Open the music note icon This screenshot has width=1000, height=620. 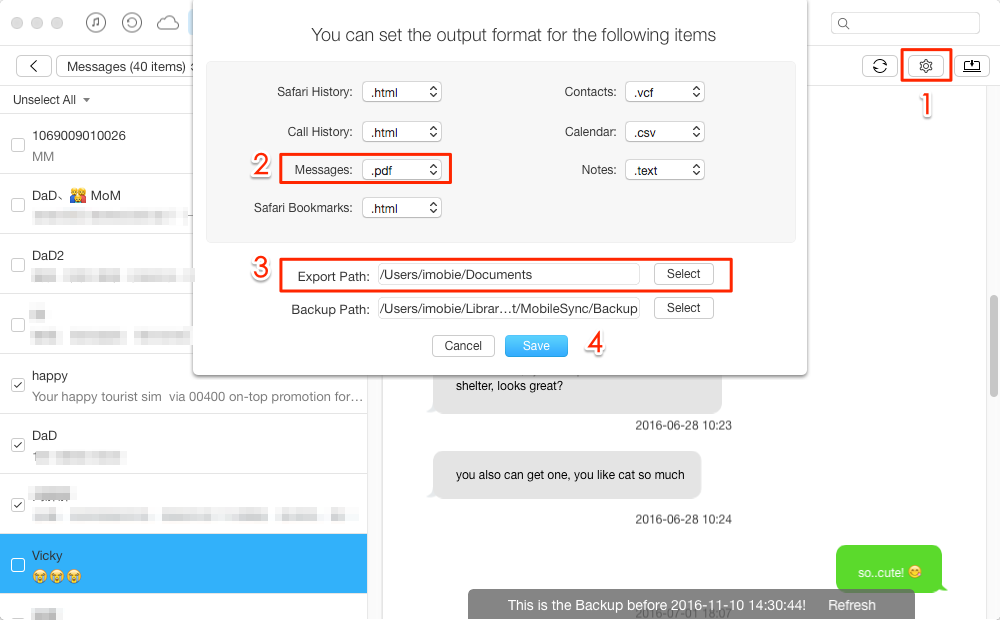pyautogui.click(x=96, y=23)
